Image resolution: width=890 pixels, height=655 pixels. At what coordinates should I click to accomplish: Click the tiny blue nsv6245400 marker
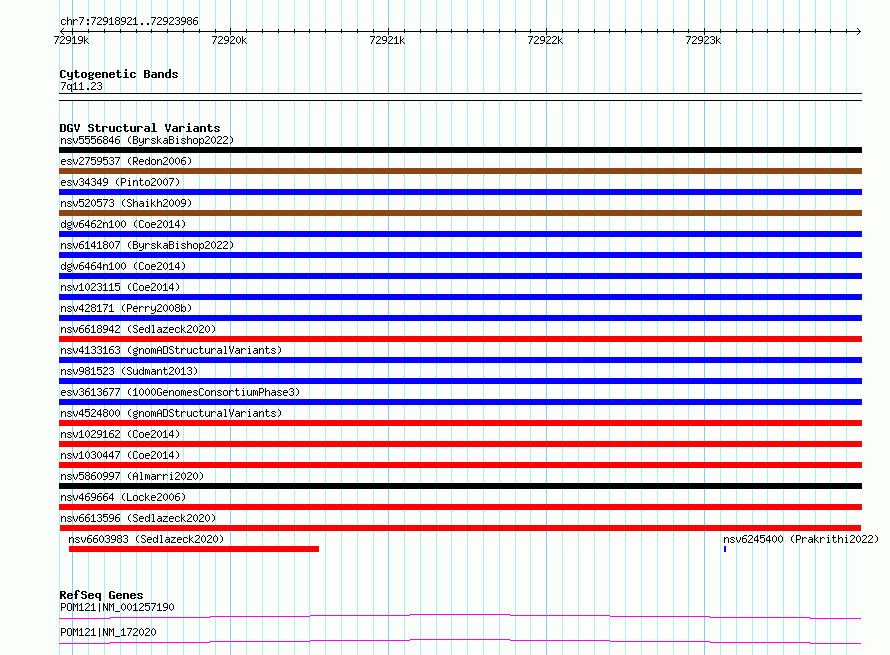pos(725,549)
